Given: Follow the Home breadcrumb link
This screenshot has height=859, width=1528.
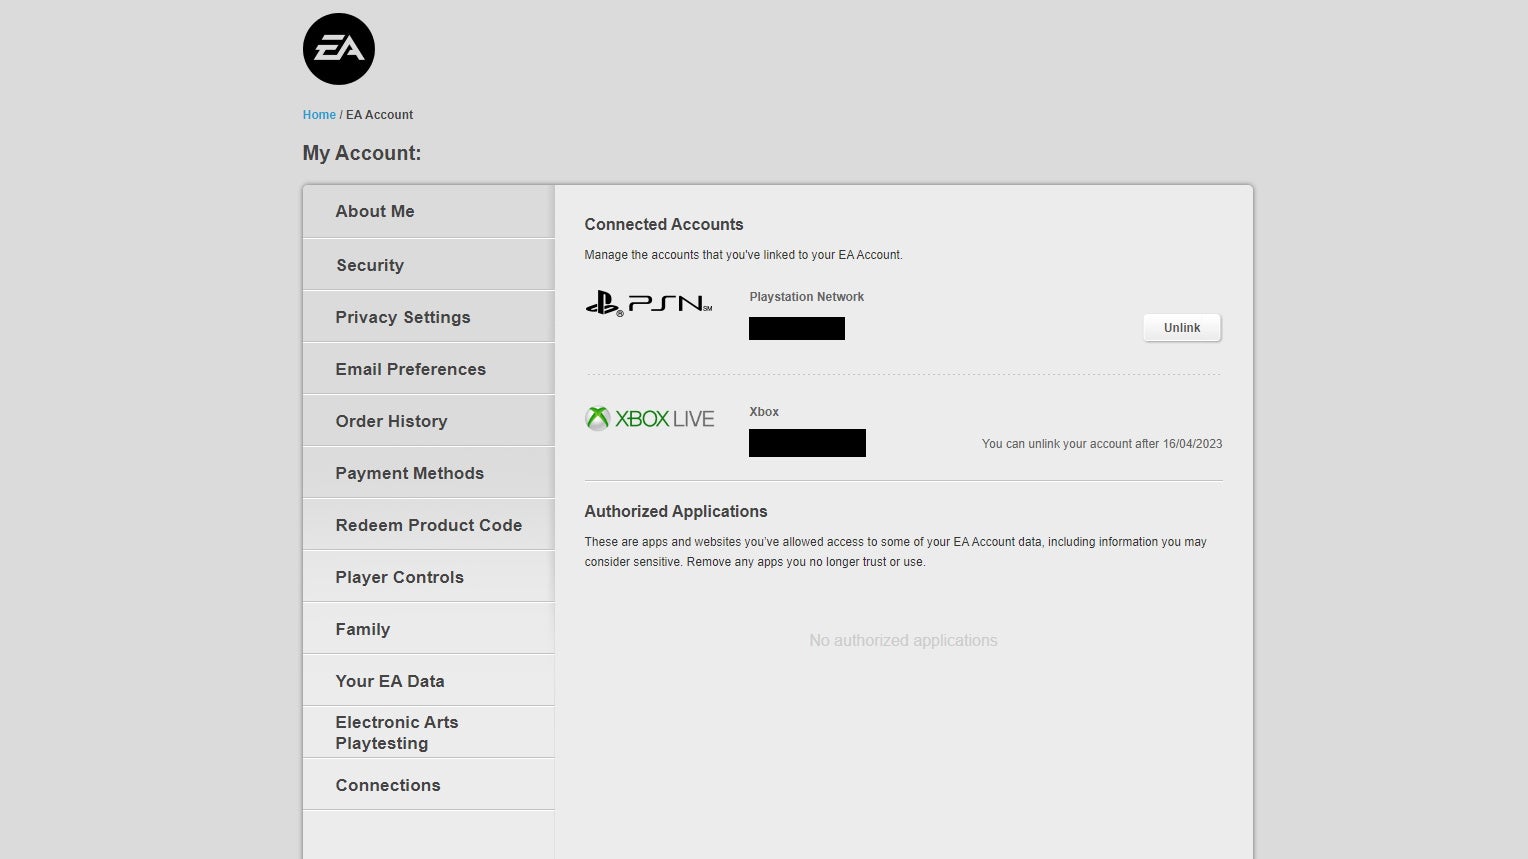Looking at the screenshot, I should 319,115.
